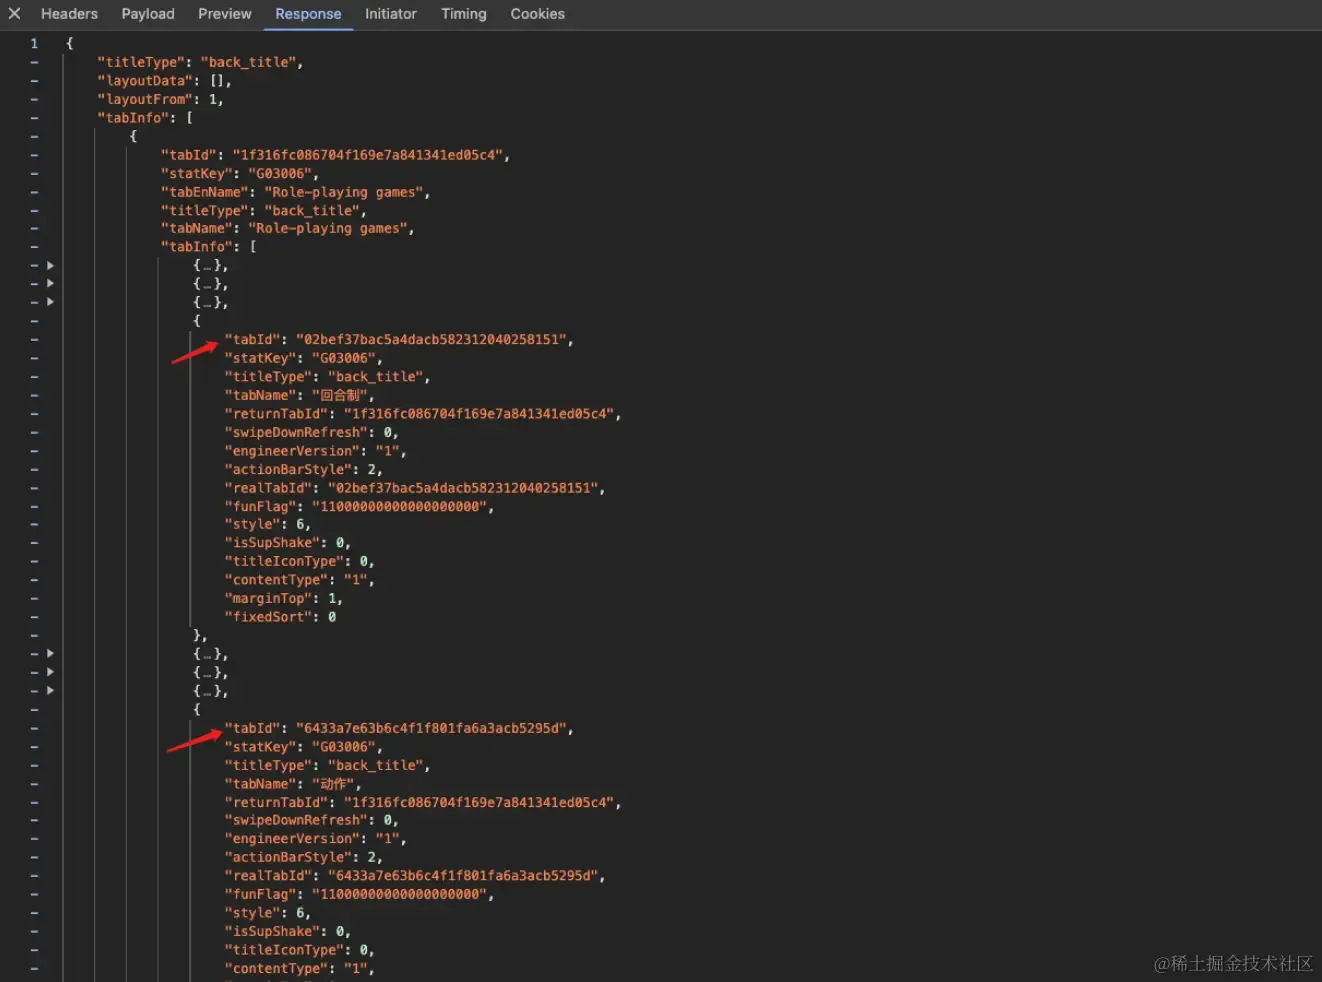Expand first collapsed object after 回合制 block

[50, 654]
